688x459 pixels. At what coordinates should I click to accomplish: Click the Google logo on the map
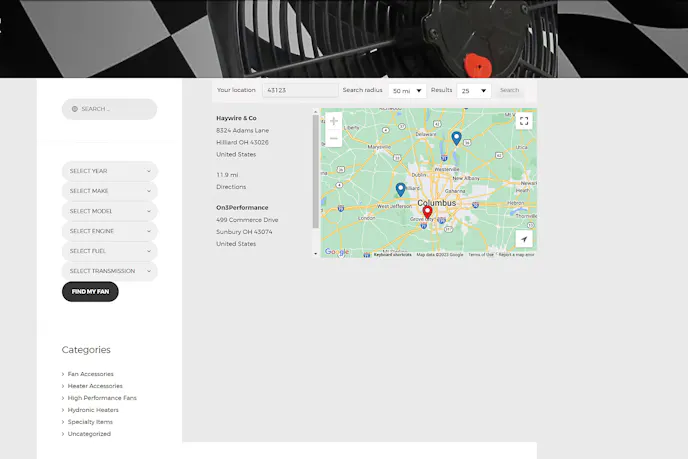[x=337, y=253]
